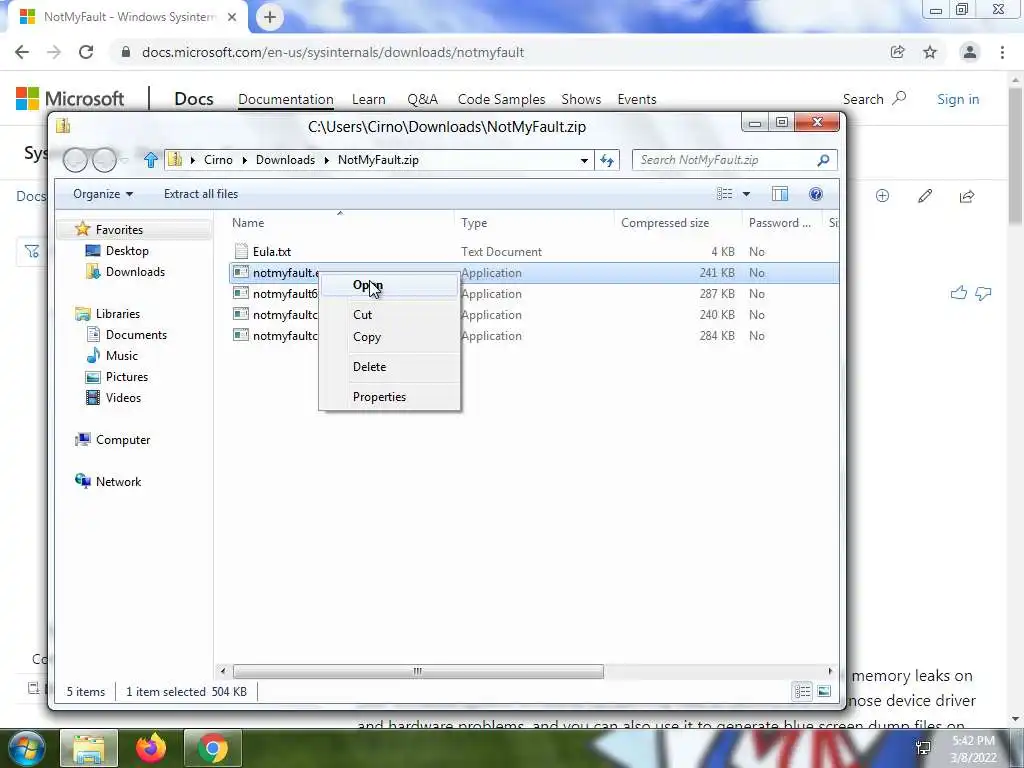Click the Eula.txt file icon
Viewport: 1024px width, 768px height.
tap(241, 251)
